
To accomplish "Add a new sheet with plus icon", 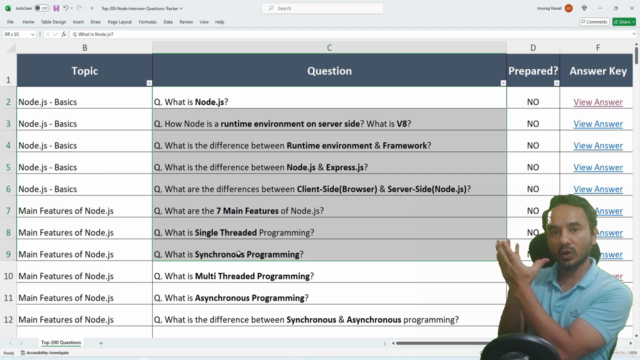I will pyautogui.click(x=101, y=343).
